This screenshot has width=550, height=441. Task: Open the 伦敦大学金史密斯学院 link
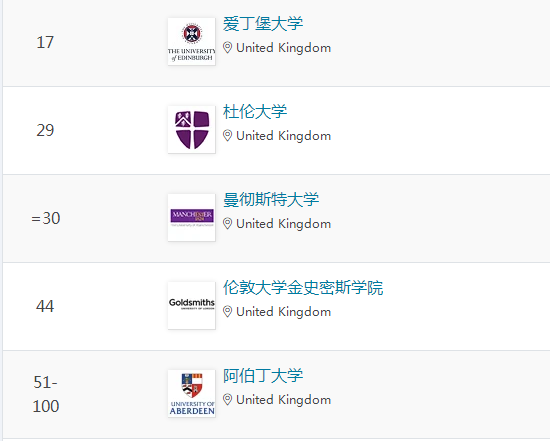click(x=303, y=288)
